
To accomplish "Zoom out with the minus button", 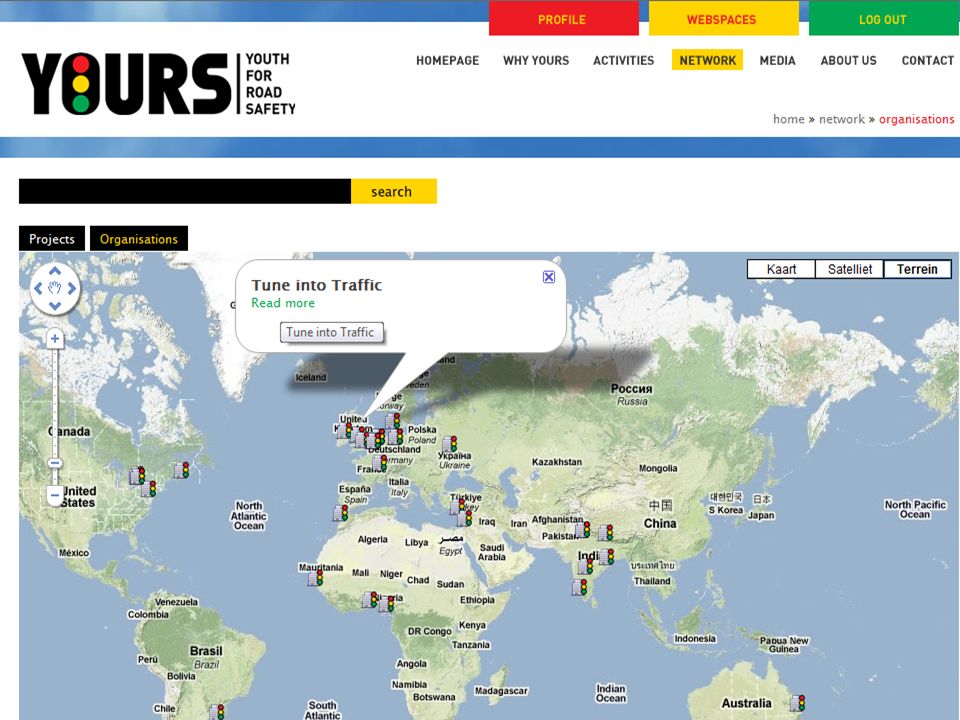I will (x=55, y=495).
